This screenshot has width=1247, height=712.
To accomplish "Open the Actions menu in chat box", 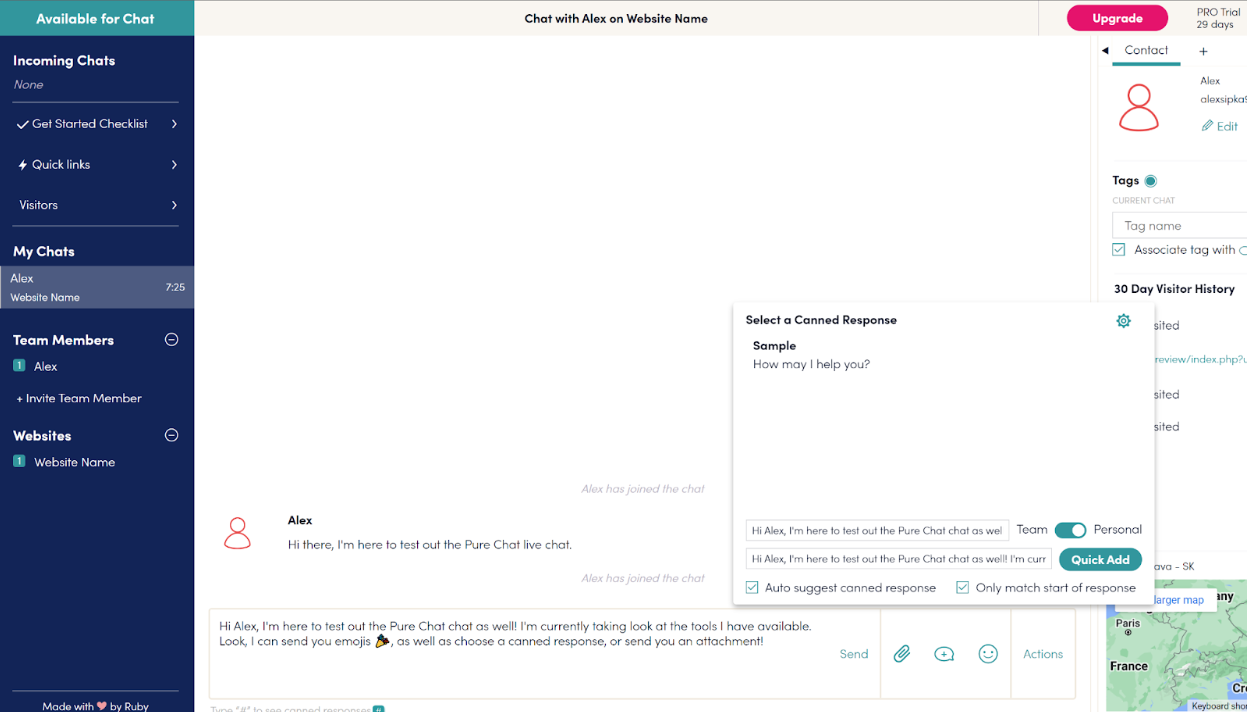I will 1042,654.
